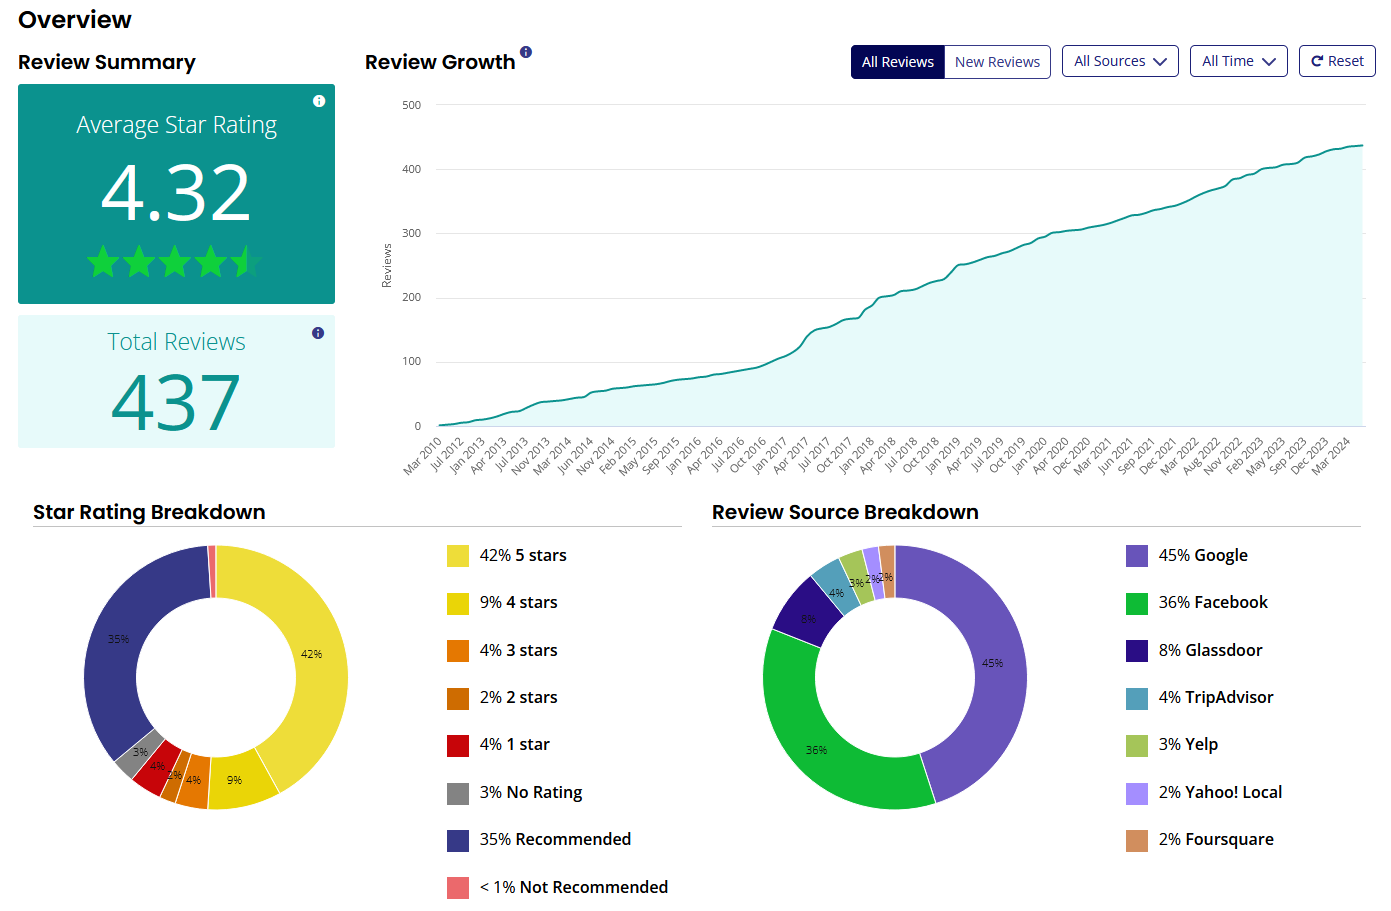Click the '36% Facebook' legend label
Viewport: 1391px width, 911px height.
(x=1213, y=602)
